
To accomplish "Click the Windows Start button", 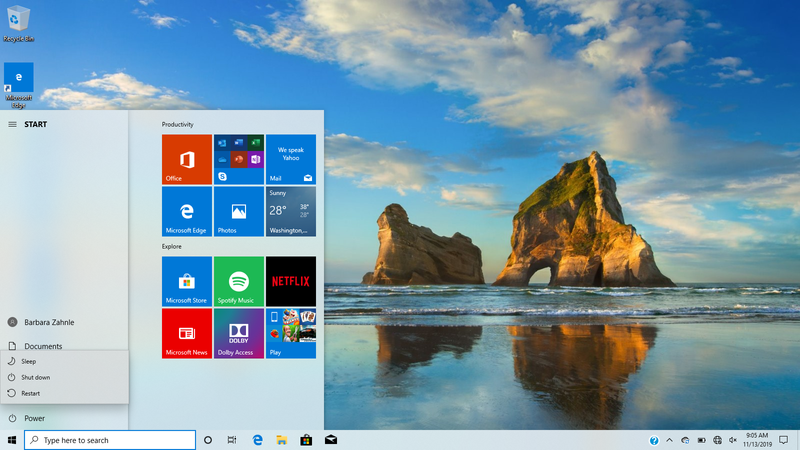I will click(x=12, y=440).
